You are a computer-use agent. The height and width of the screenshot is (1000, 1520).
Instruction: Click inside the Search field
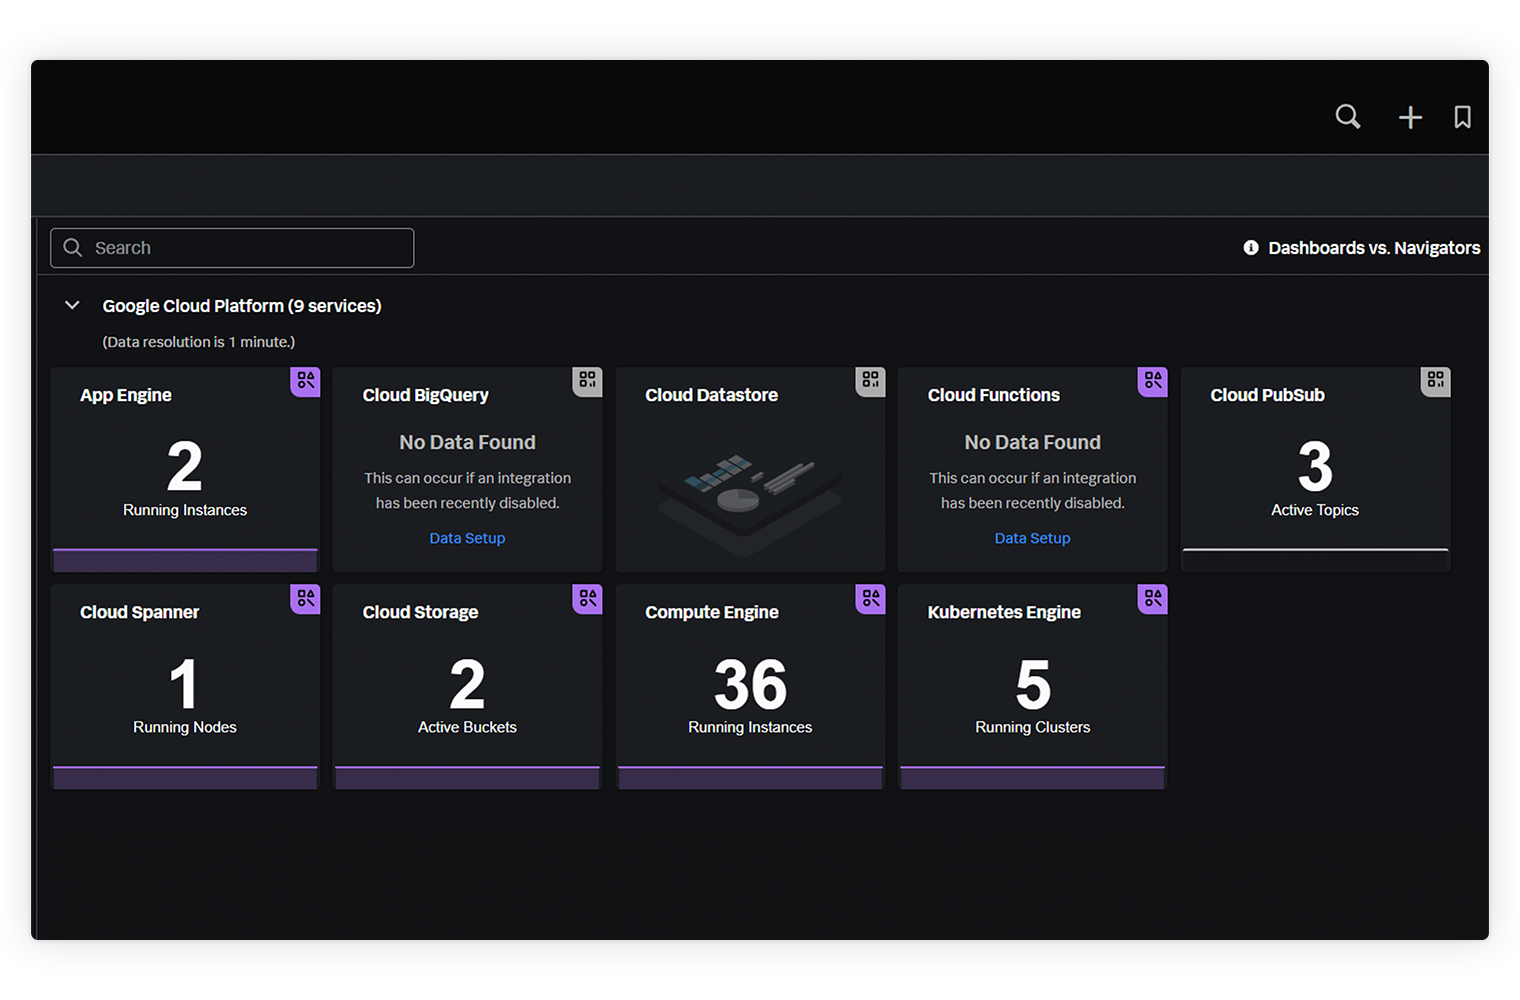(x=230, y=247)
